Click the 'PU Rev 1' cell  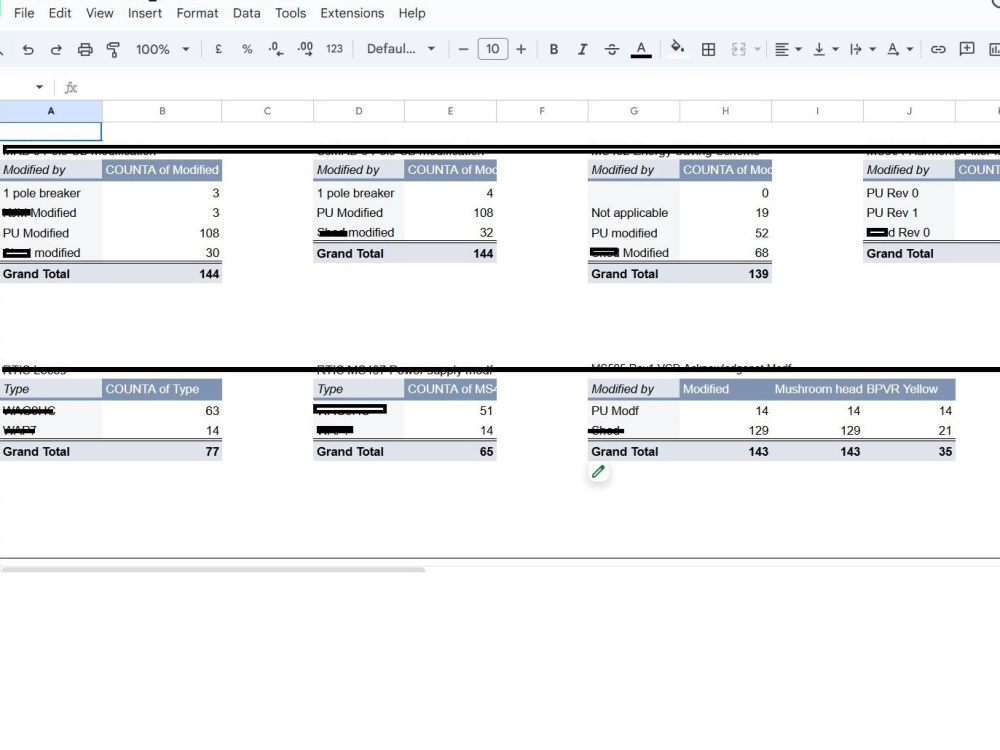click(x=892, y=213)
